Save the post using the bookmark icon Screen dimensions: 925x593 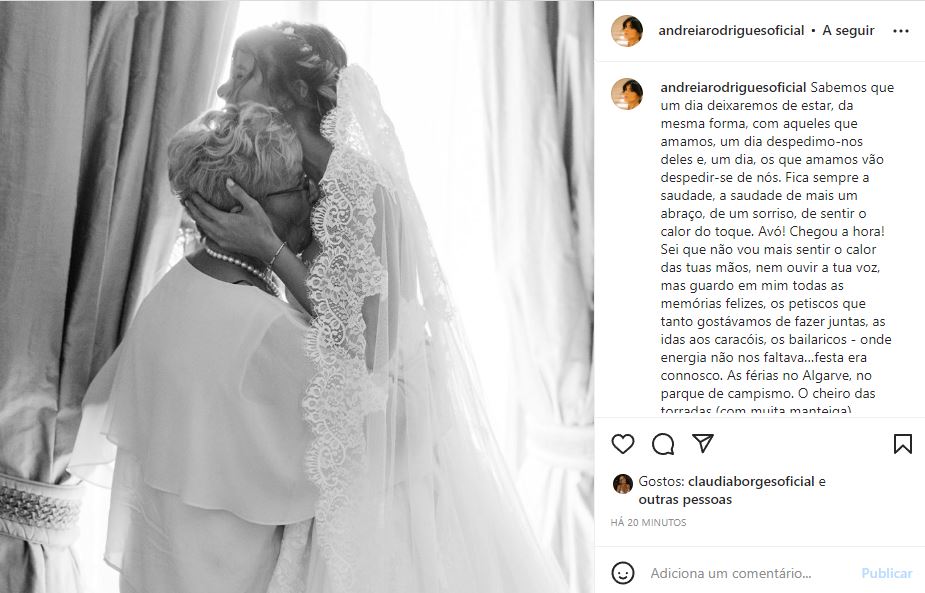point(903,444)
